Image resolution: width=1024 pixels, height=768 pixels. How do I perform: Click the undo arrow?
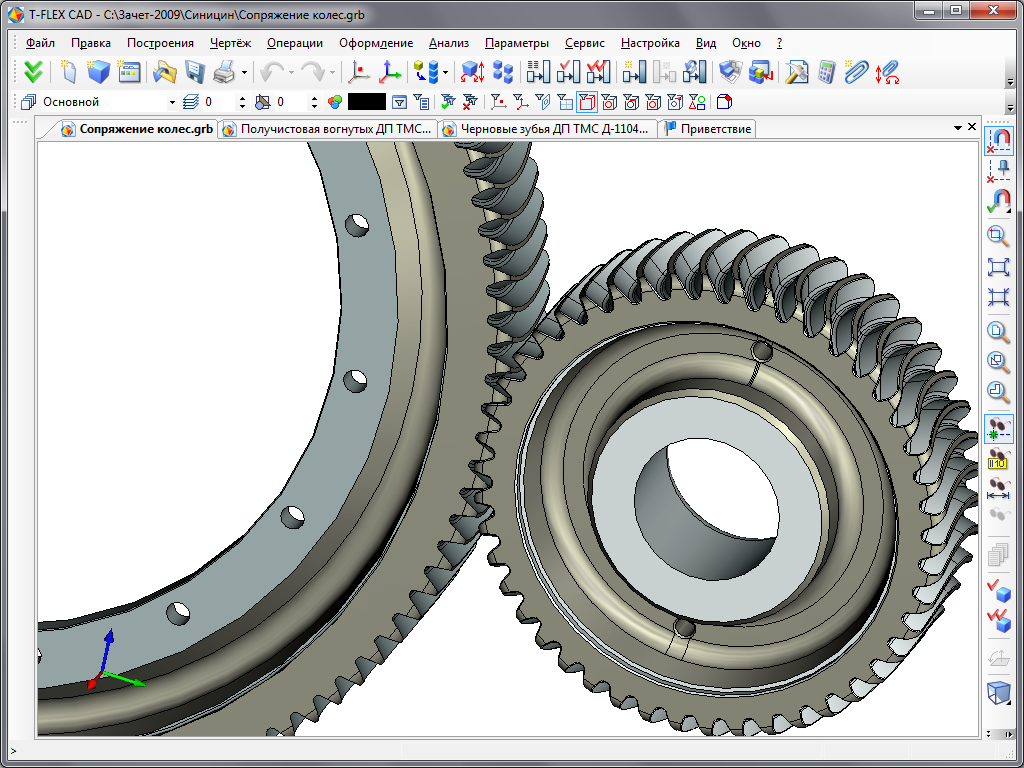coord(272,72)
